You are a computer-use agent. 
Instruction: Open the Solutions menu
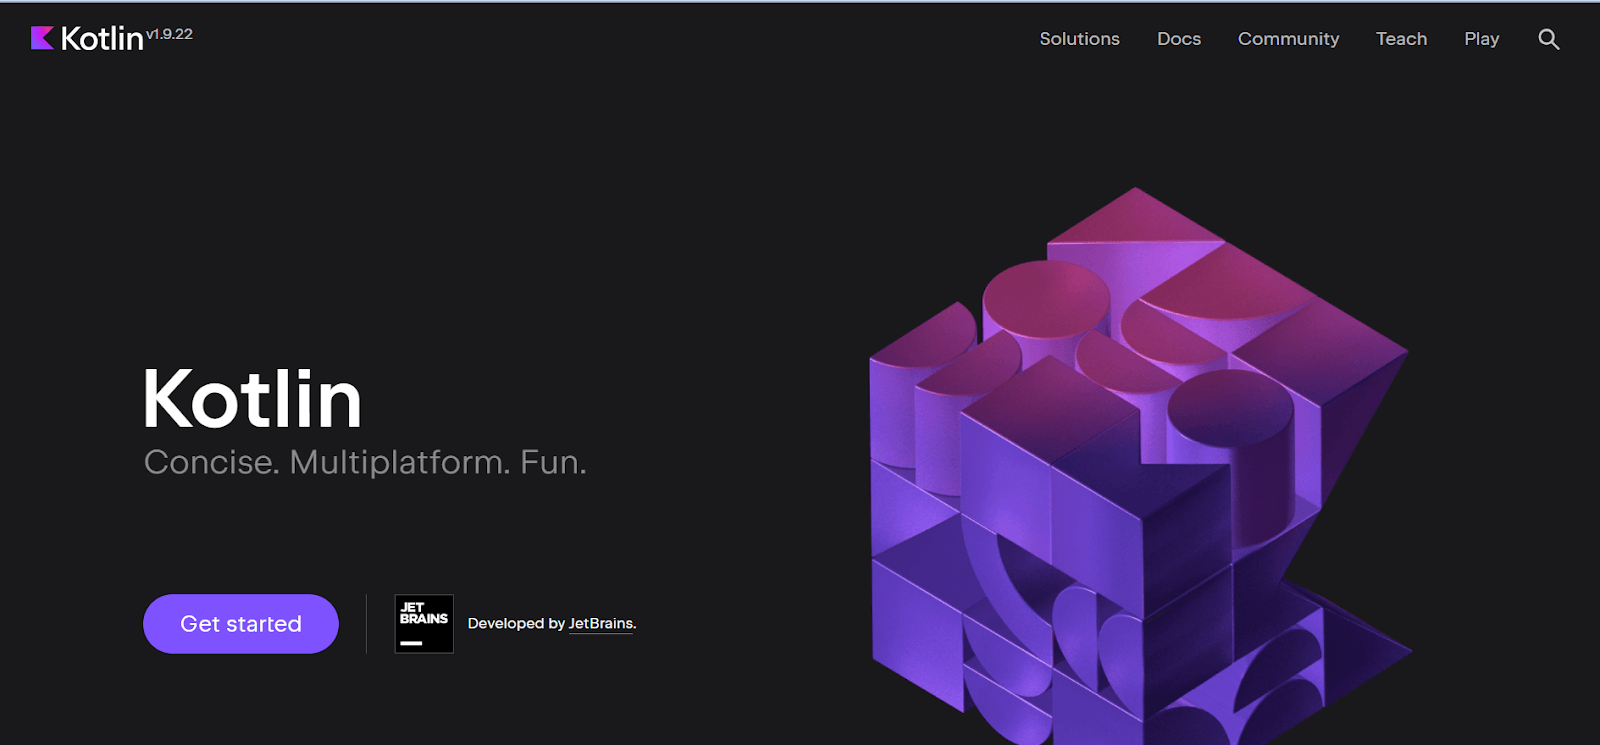[x=1079, y=39]
